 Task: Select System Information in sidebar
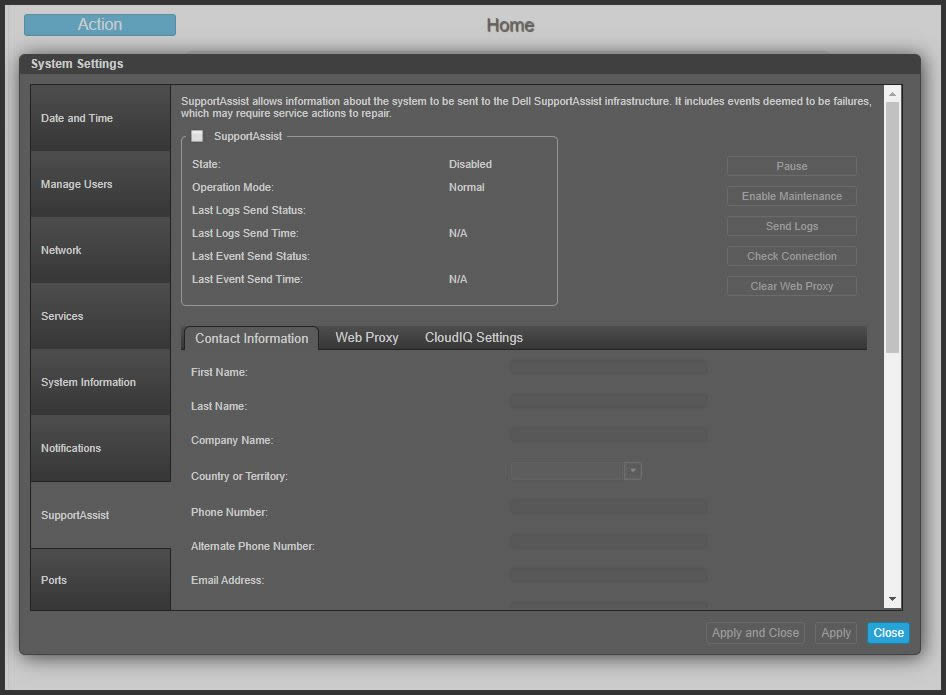100,382
